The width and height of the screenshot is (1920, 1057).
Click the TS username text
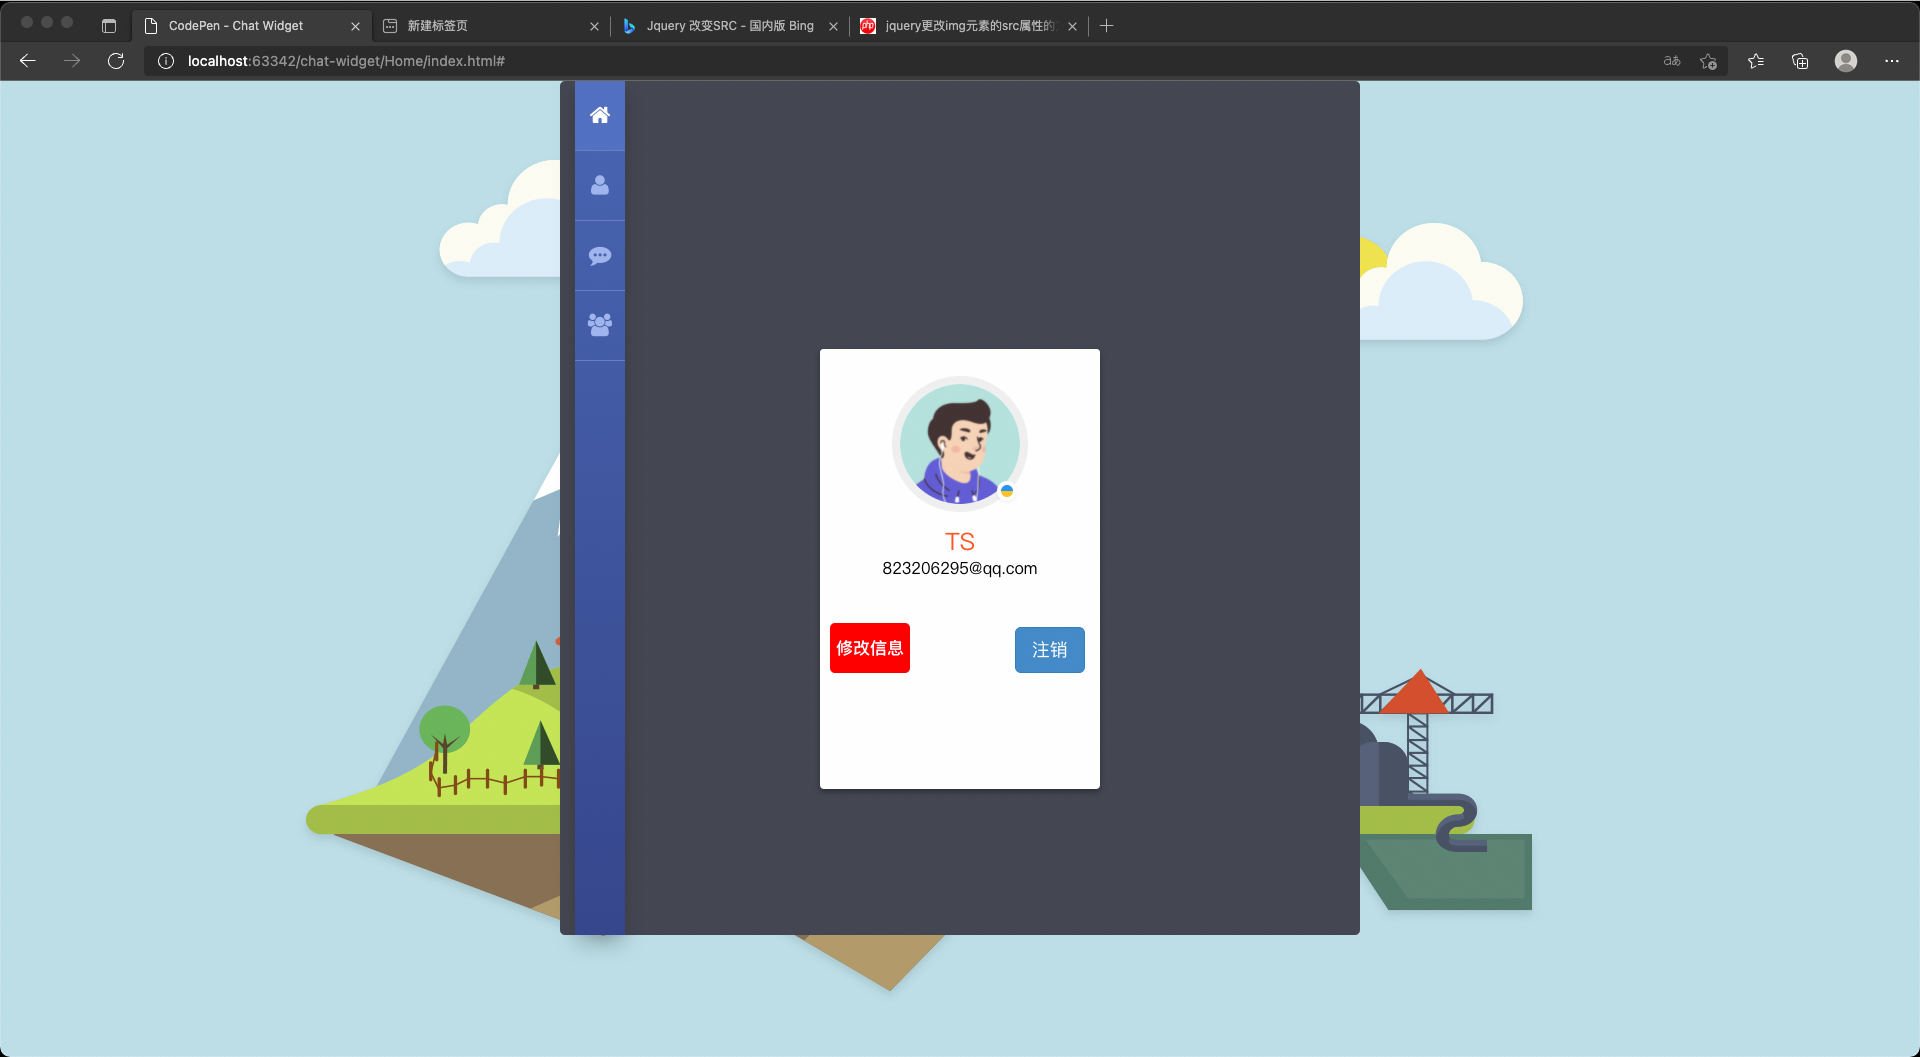(x=959, y=542)
